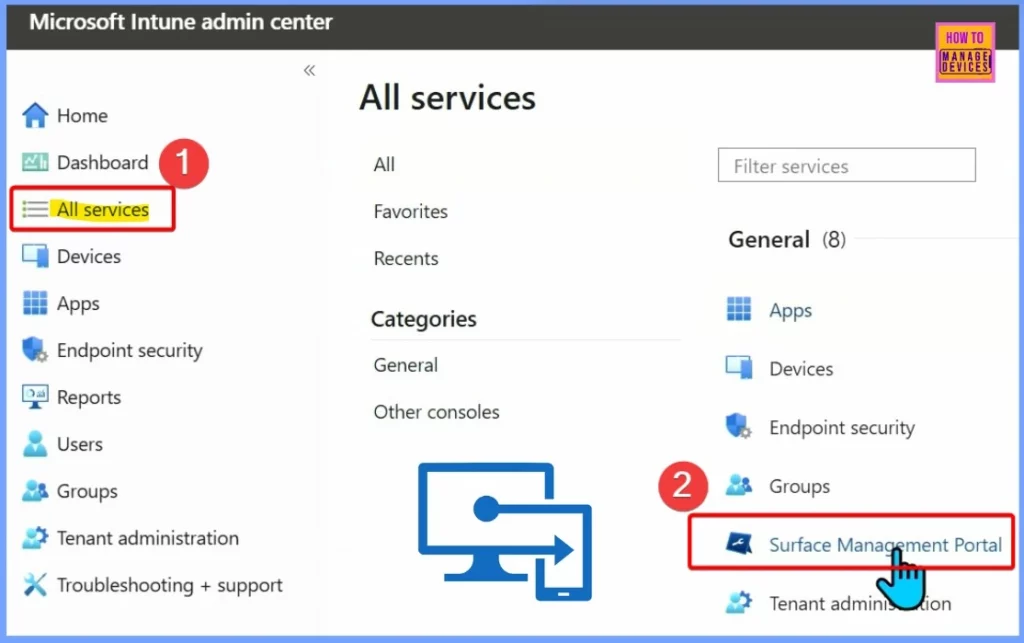Click the Troubleshooting + support tools icon
Viewport: 1024px width, 643px height.
click(x=35, y=585)
